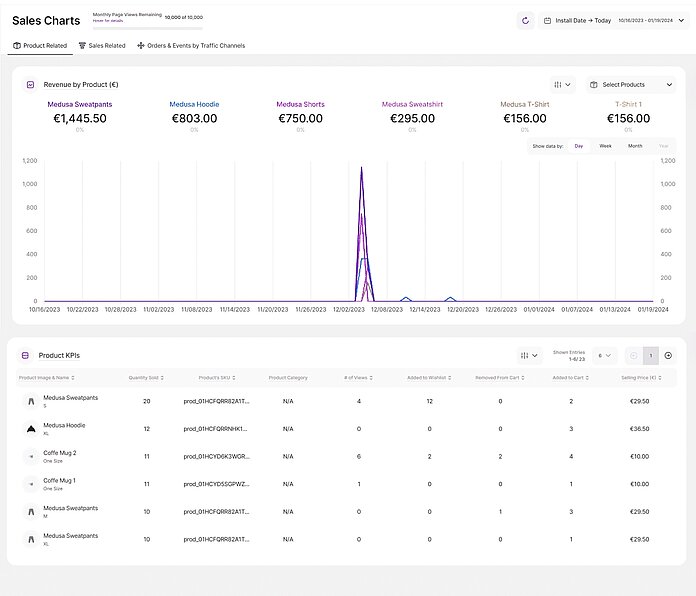This screenshot has height=596, width=696.
Task: Go to next page of Product KPIs
Action: pyautogui.click(x=668, y=355)
